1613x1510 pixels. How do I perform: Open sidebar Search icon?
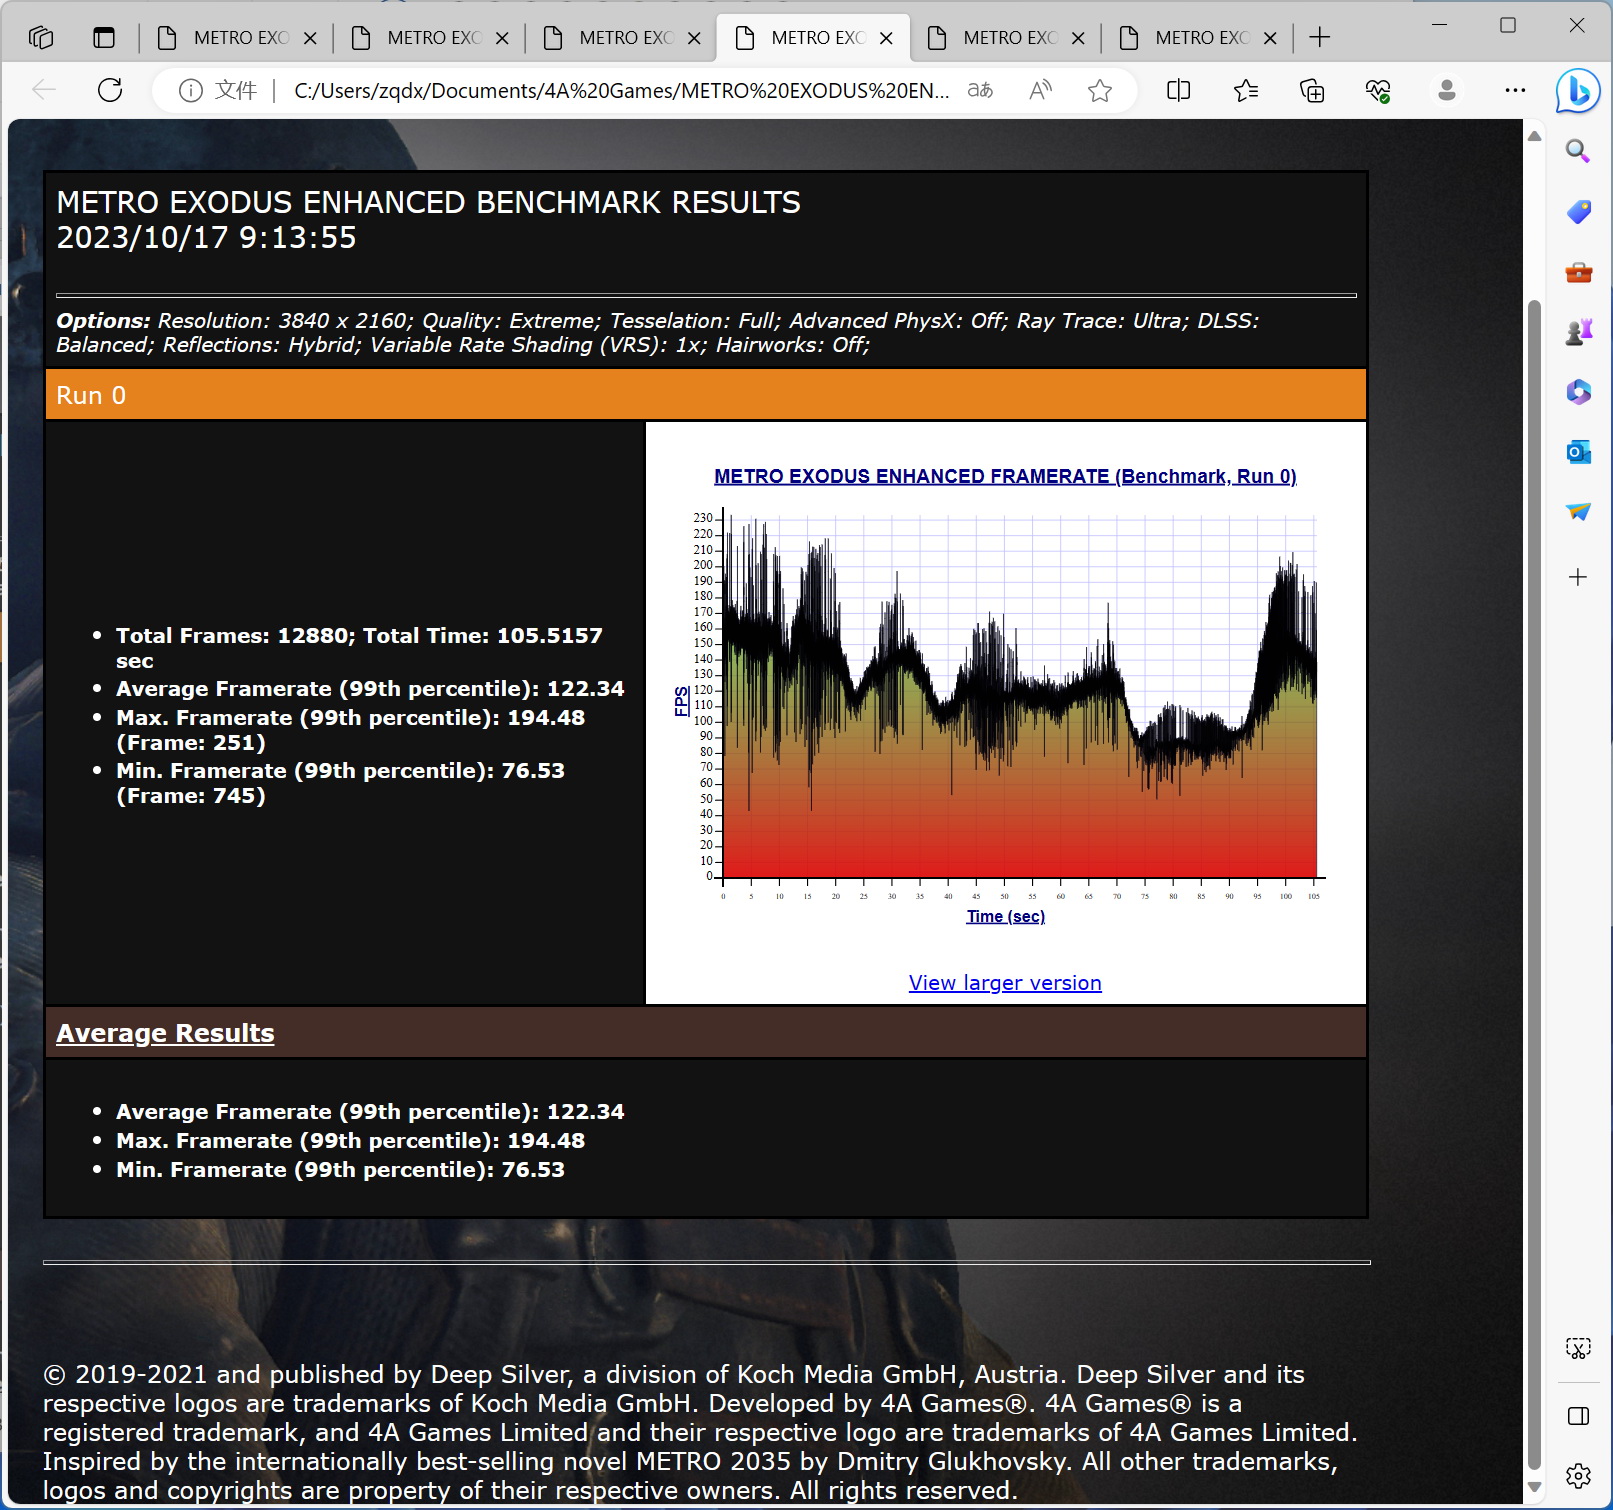tap(1578, 151)
